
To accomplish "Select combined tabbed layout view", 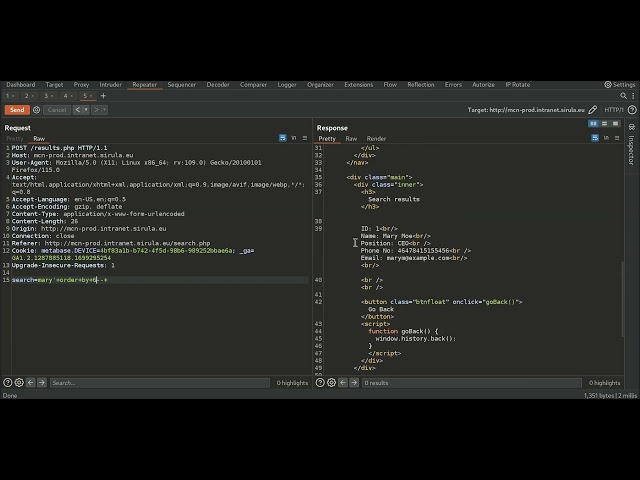I will pyautogui.click(x=616, y=124).
